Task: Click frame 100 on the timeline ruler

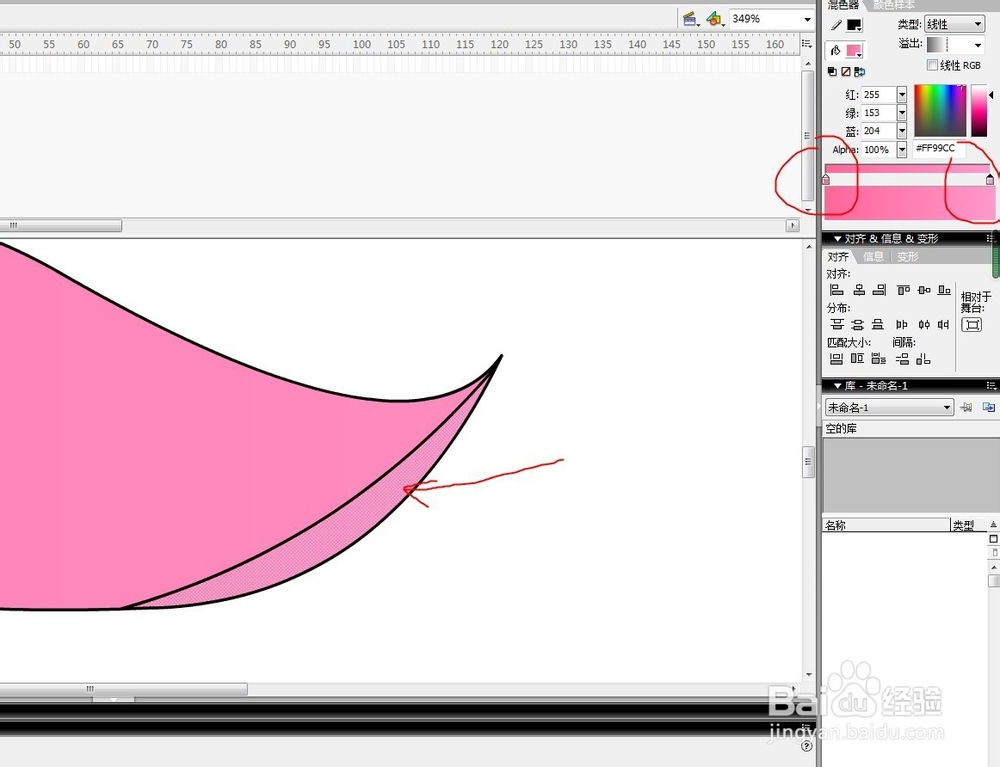Action: (362, 45)
